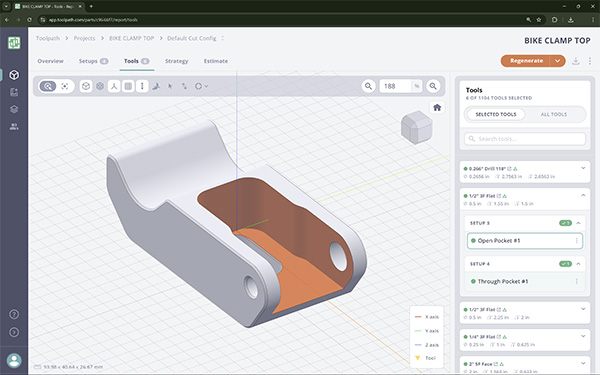Open the cut config options menu in breadcrumb
This screenshot has height=375, width=600.
click(x=222, y=38)
